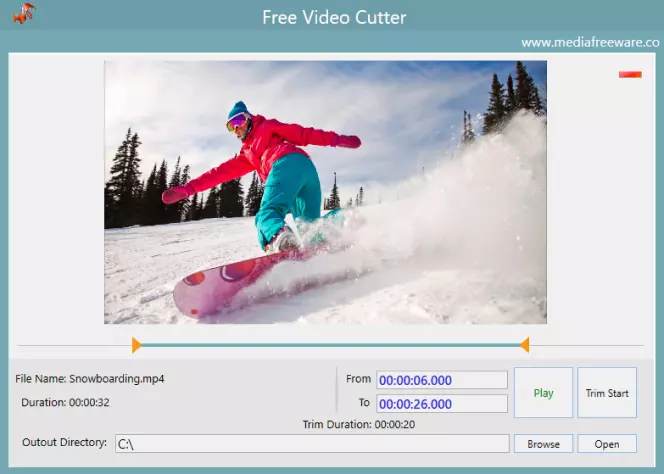Click the Trim Duration 00:00:20 label
664x474 pixels.
tap(359, 424)
